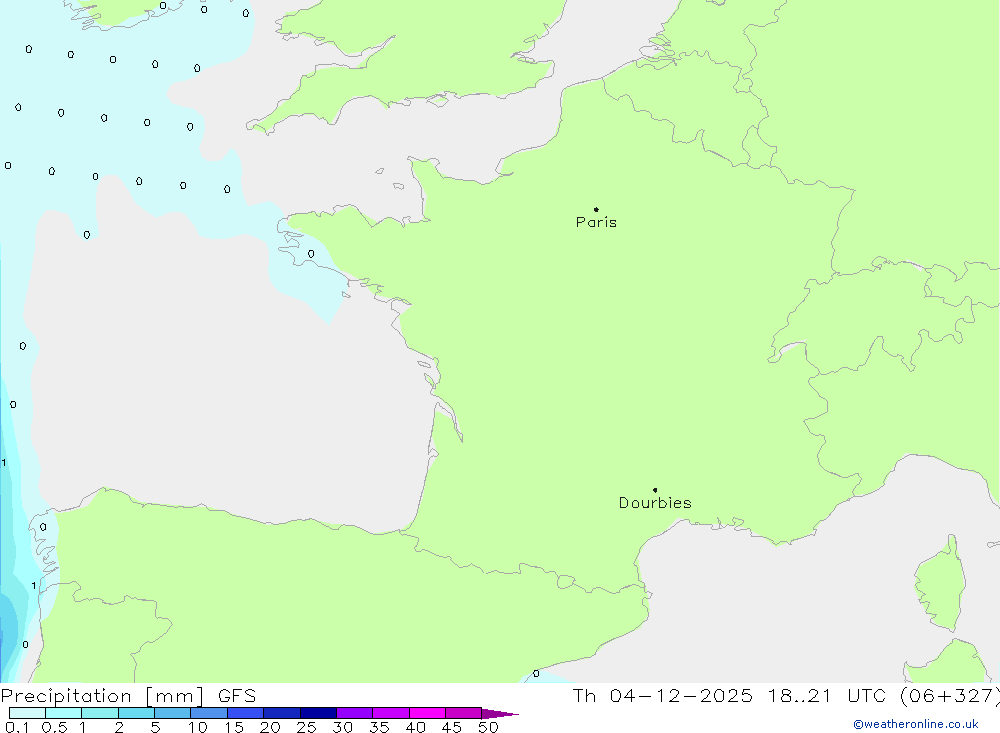The height and width of the screenshot is (733, 1000).
Task: Click the GFS model label
Action: pyautogui.click(x=237, y=695)
